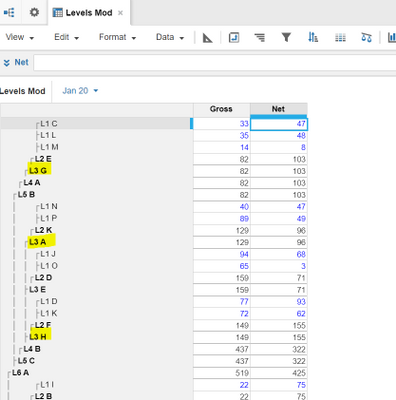Image resolution: width=396 pixels, height=400 pixels.
Task: Expand the formula bar chevron
Action: pos(7,63)
